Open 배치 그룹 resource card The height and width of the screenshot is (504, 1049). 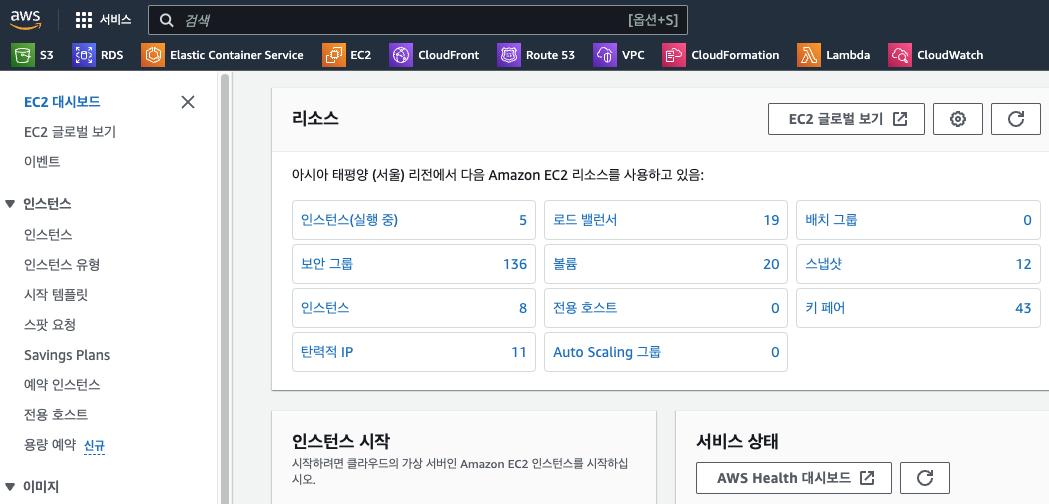(x=918, y=220)
